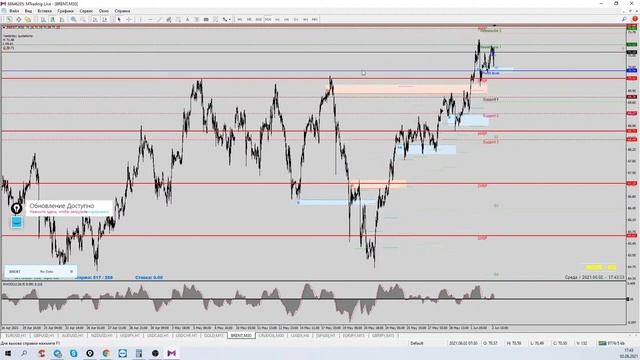Close the small BRENT panel
The width and height of the screenshot is (640, 360).
pyautogui.click(x=71, y=271)
